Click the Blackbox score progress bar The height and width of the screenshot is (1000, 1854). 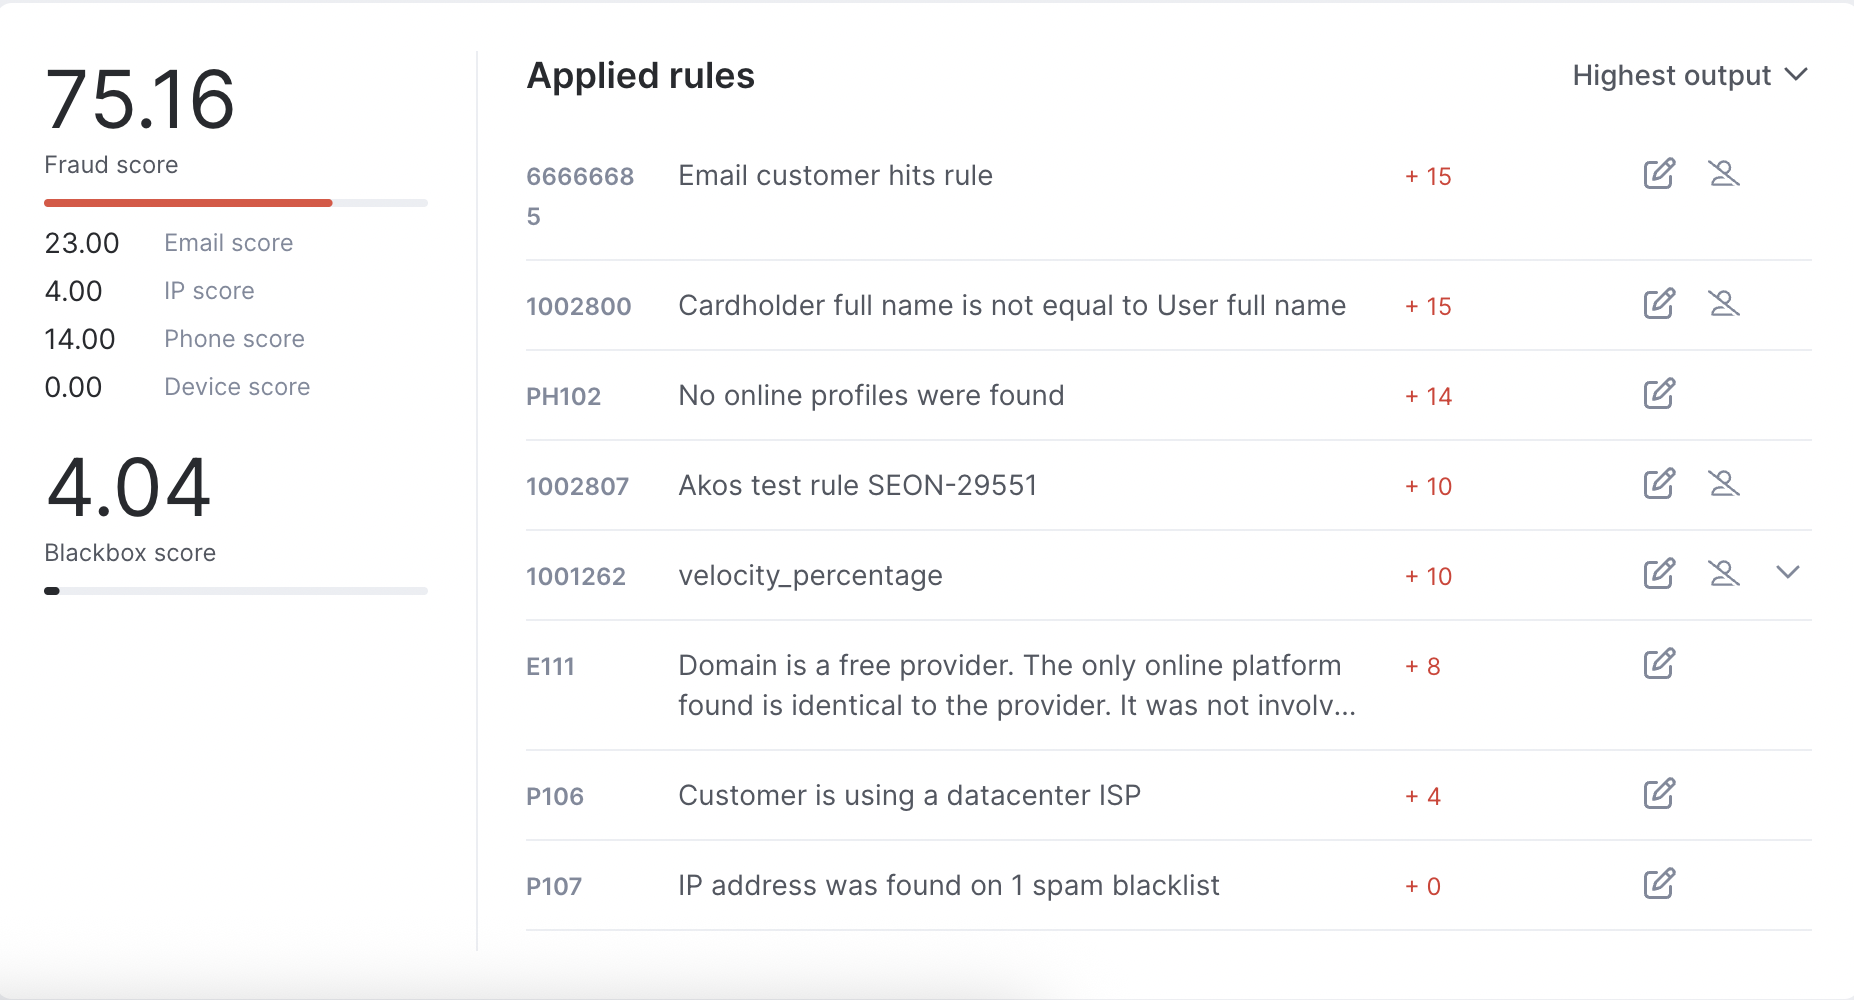(236, 591)
